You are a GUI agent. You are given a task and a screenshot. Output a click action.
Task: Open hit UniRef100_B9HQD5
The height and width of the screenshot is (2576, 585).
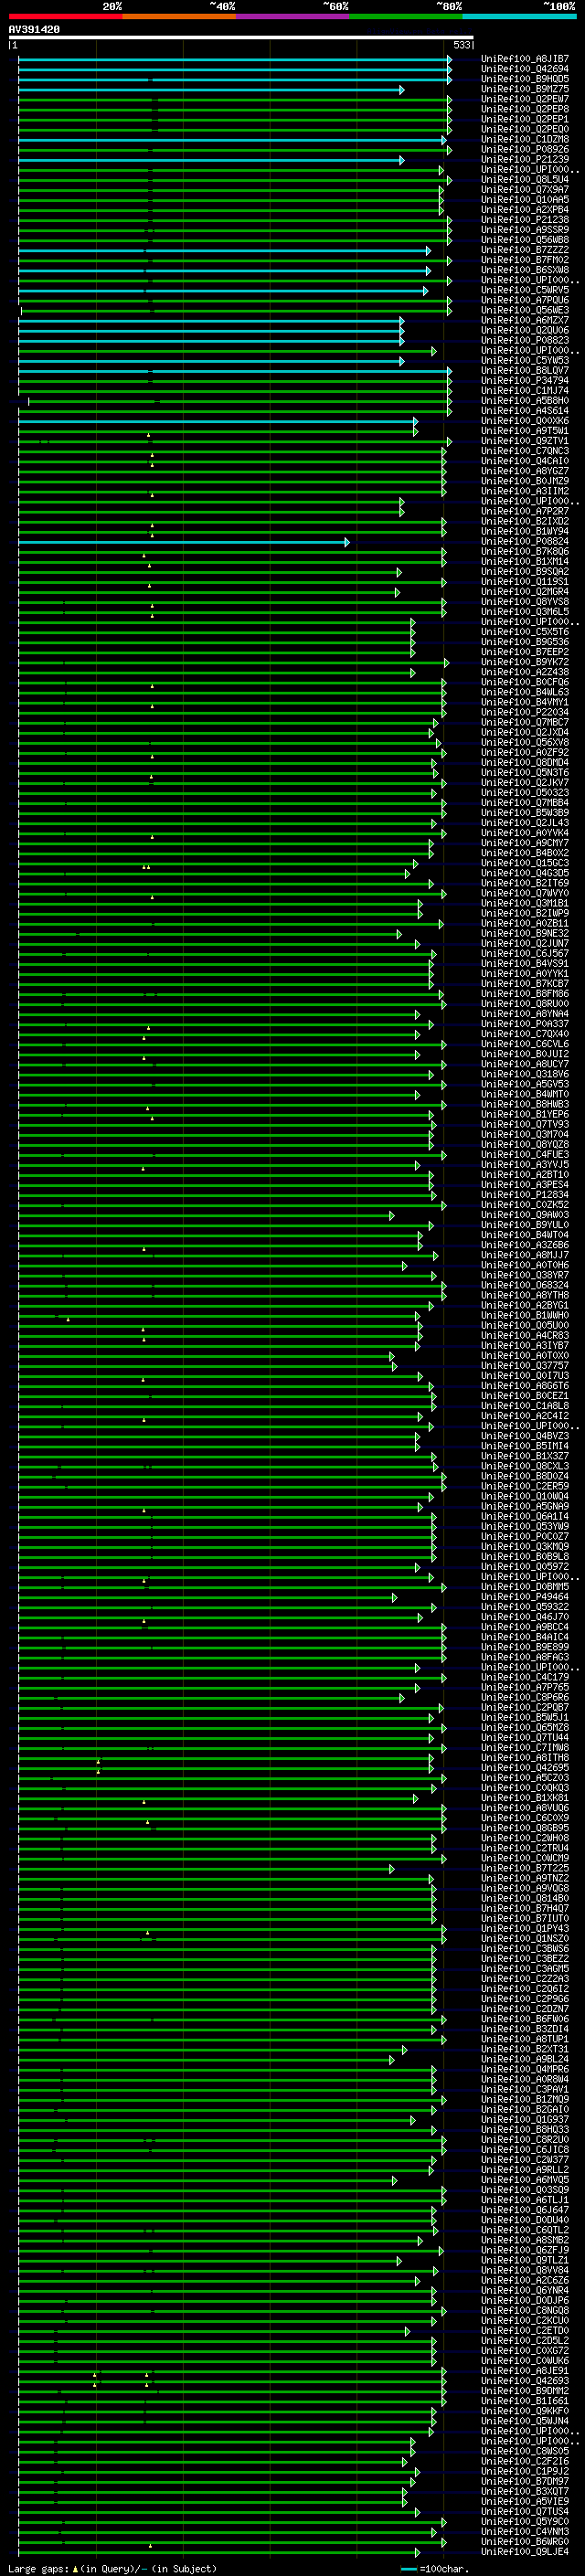[x=525, y=79]
